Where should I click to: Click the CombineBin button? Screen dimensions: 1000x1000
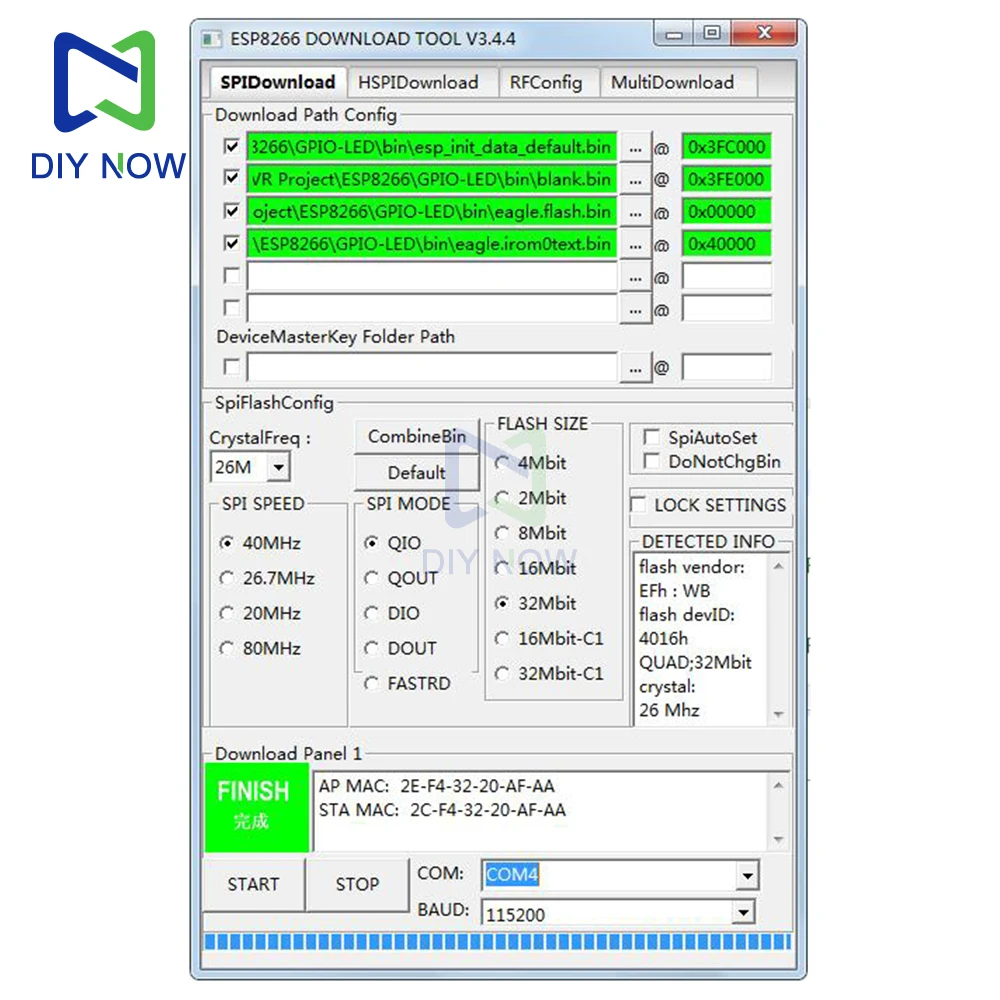pyautogui.click(x=416, y=437)
